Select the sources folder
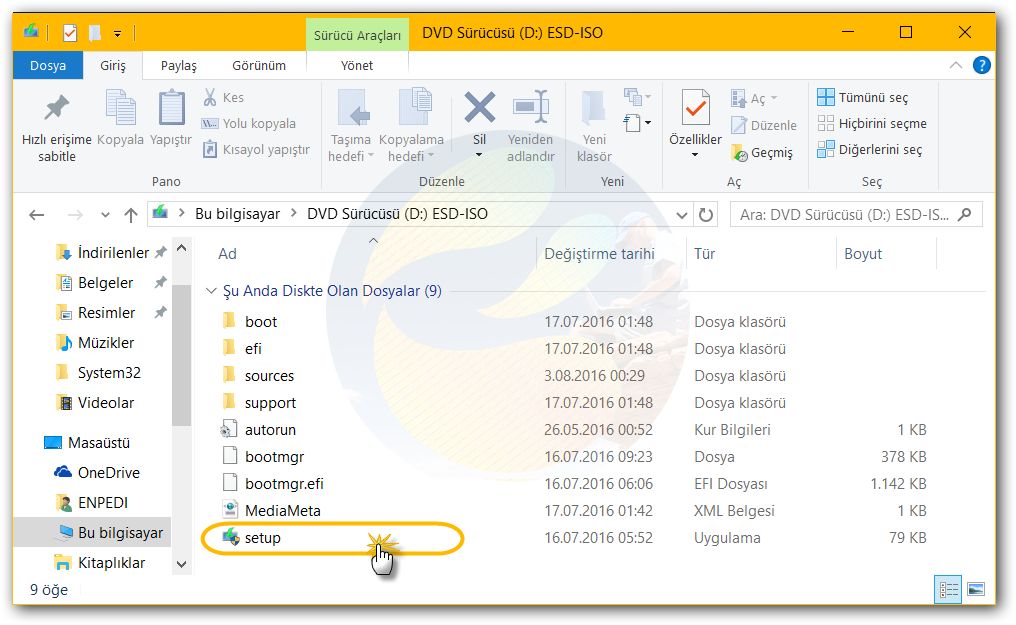Viewport: 1016px width, 625px height. [269, 376]
